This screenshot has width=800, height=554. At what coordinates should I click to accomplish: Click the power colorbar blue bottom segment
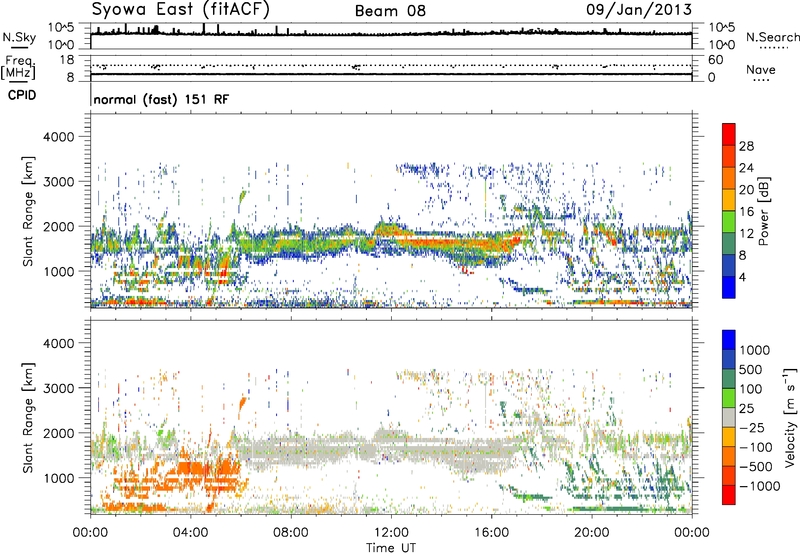729,287
